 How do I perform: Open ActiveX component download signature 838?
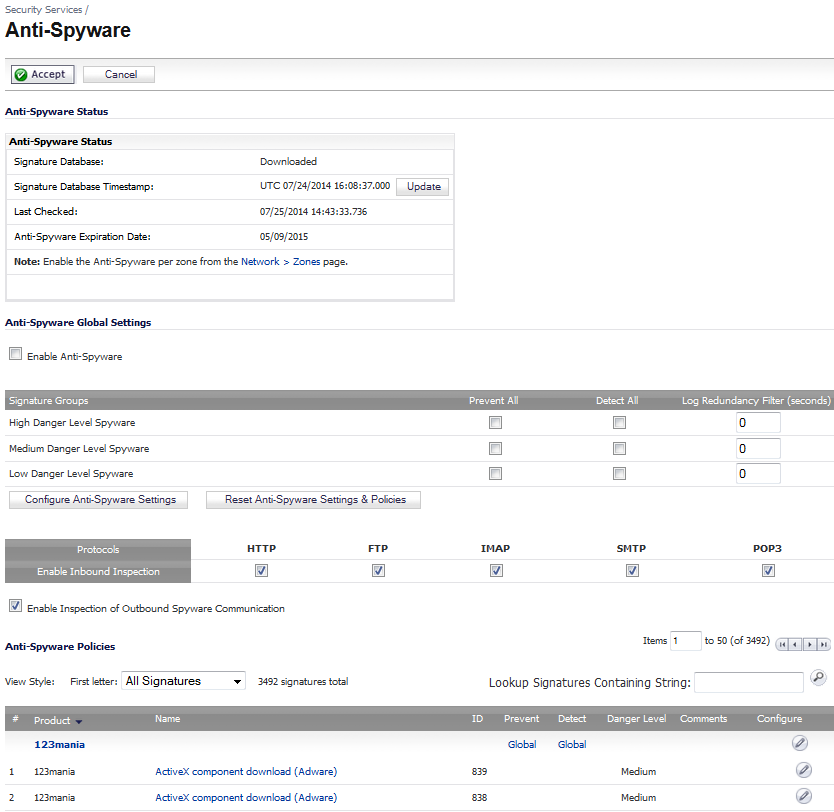246,798
